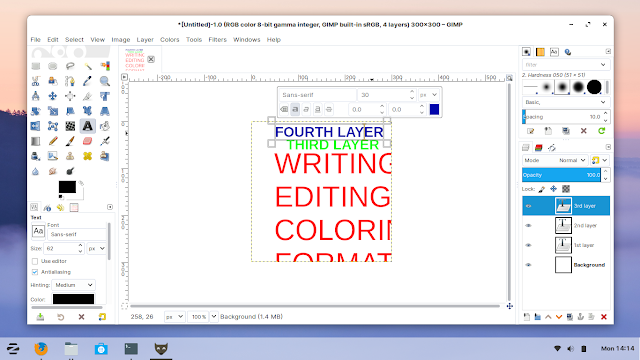Select the Text tool in toolbox
The height and width of the screenshot is (360, 640).
click(87, 126)
